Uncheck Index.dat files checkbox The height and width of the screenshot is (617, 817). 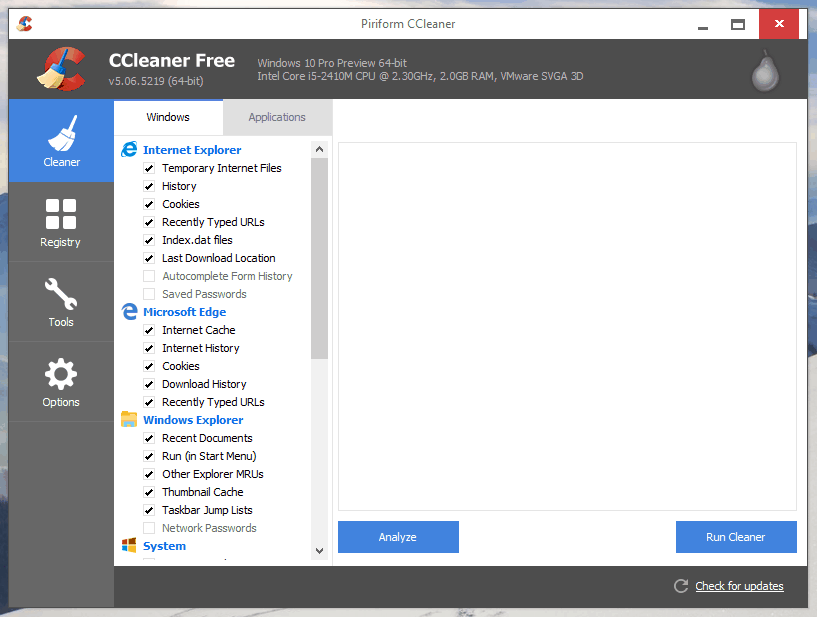coord(149,240)
